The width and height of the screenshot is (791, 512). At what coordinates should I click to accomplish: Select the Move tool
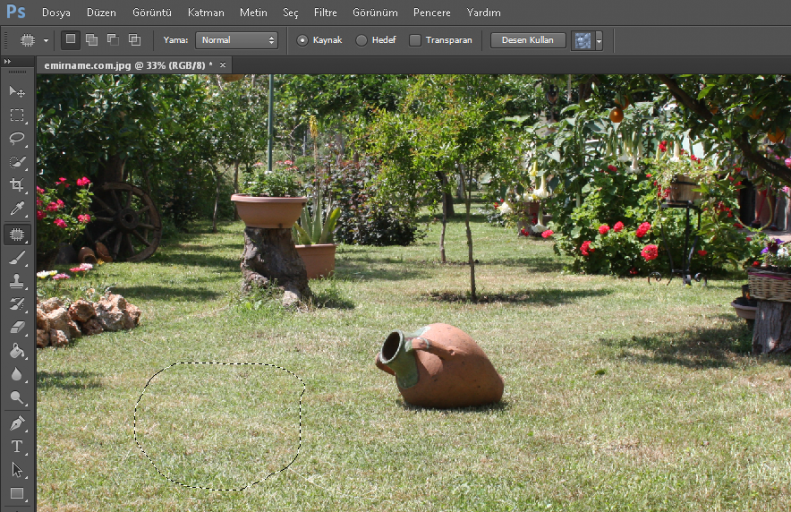click(17, 91)
